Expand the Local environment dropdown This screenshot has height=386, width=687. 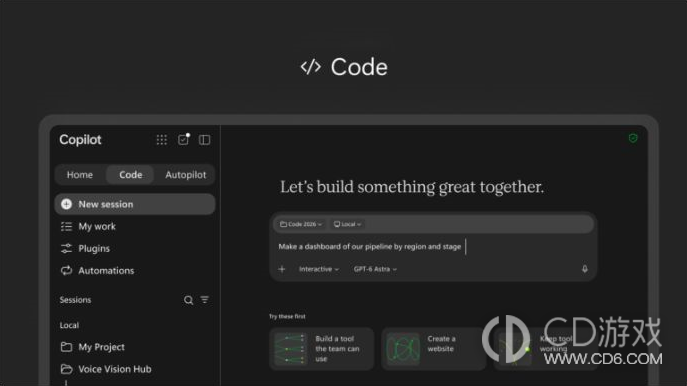(347, 224)
